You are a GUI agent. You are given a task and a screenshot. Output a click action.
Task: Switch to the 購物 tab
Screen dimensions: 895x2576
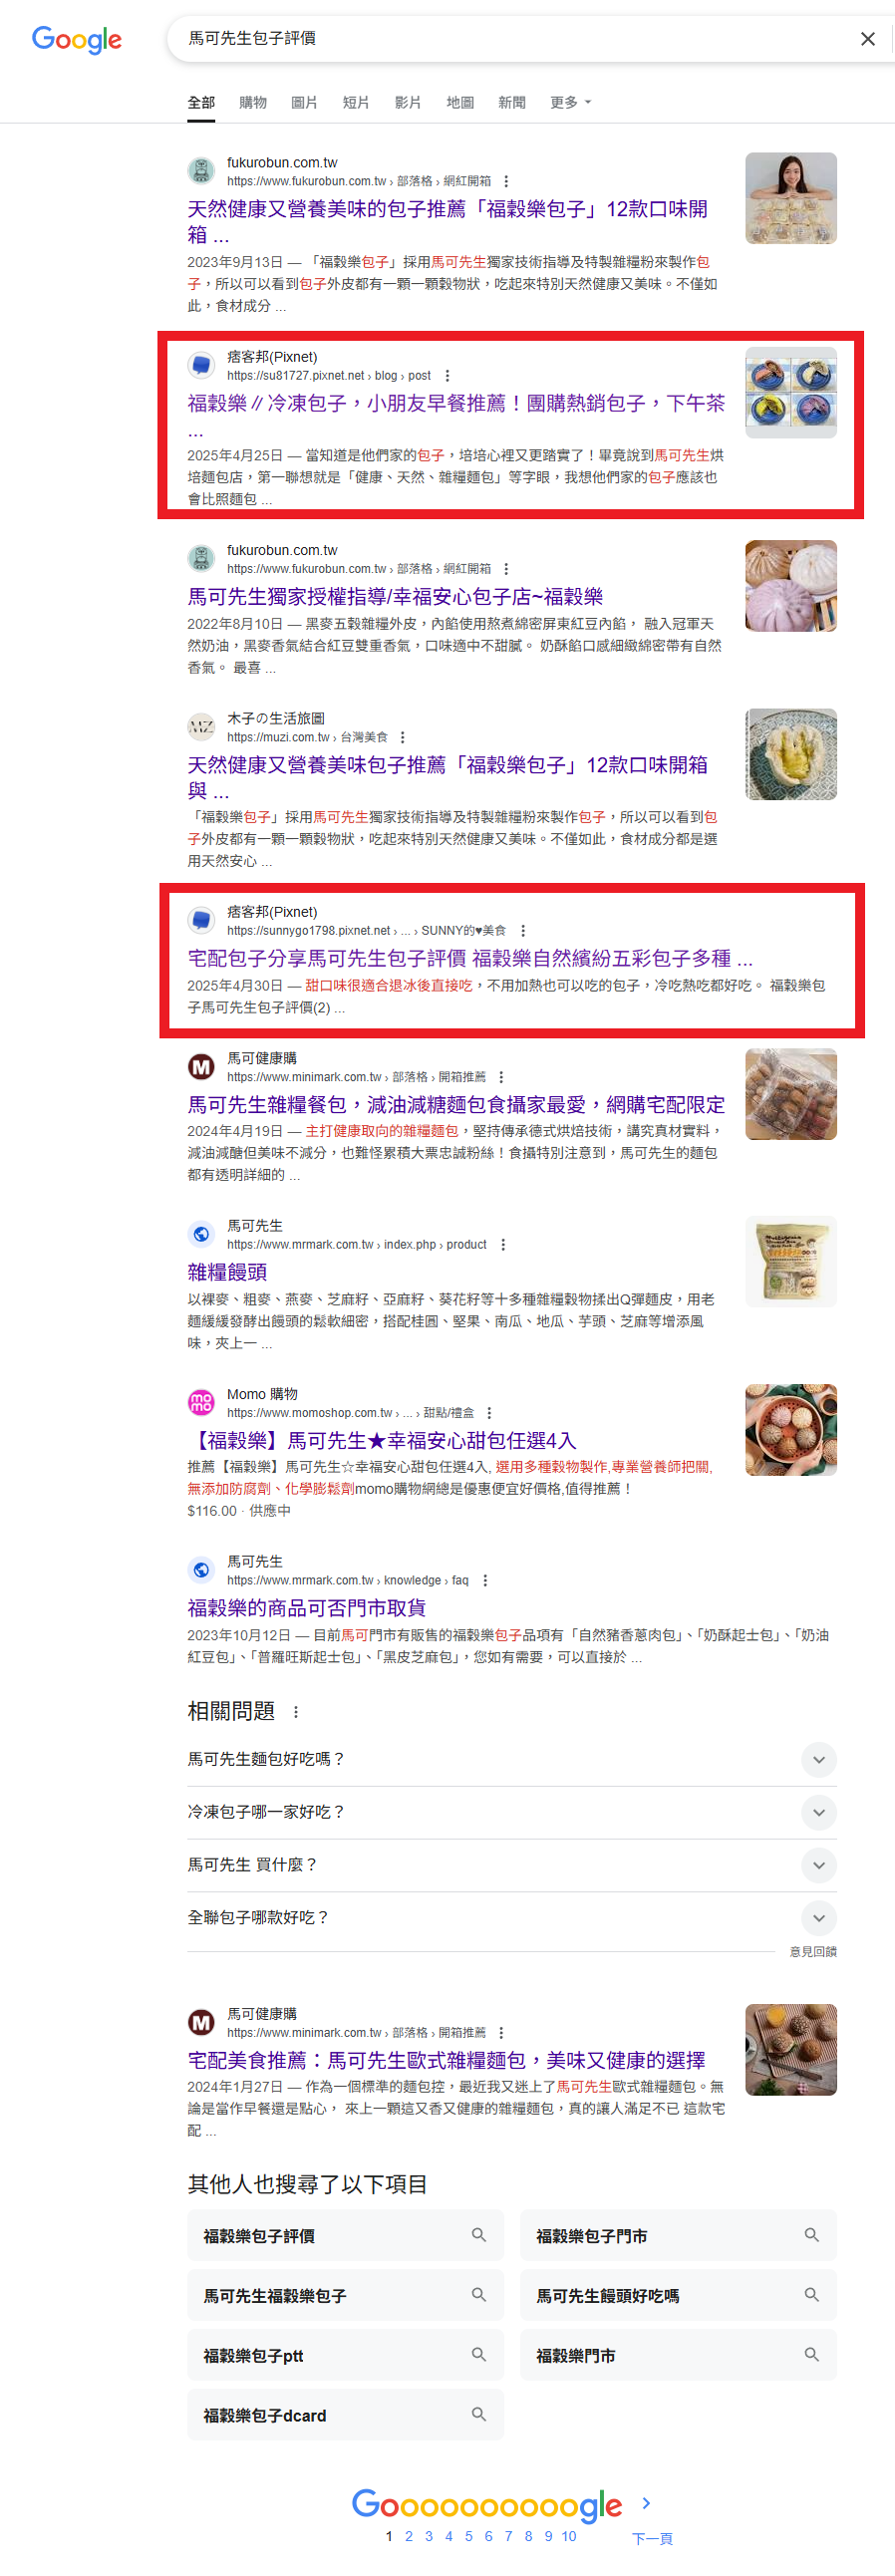(x=253, y=102)
